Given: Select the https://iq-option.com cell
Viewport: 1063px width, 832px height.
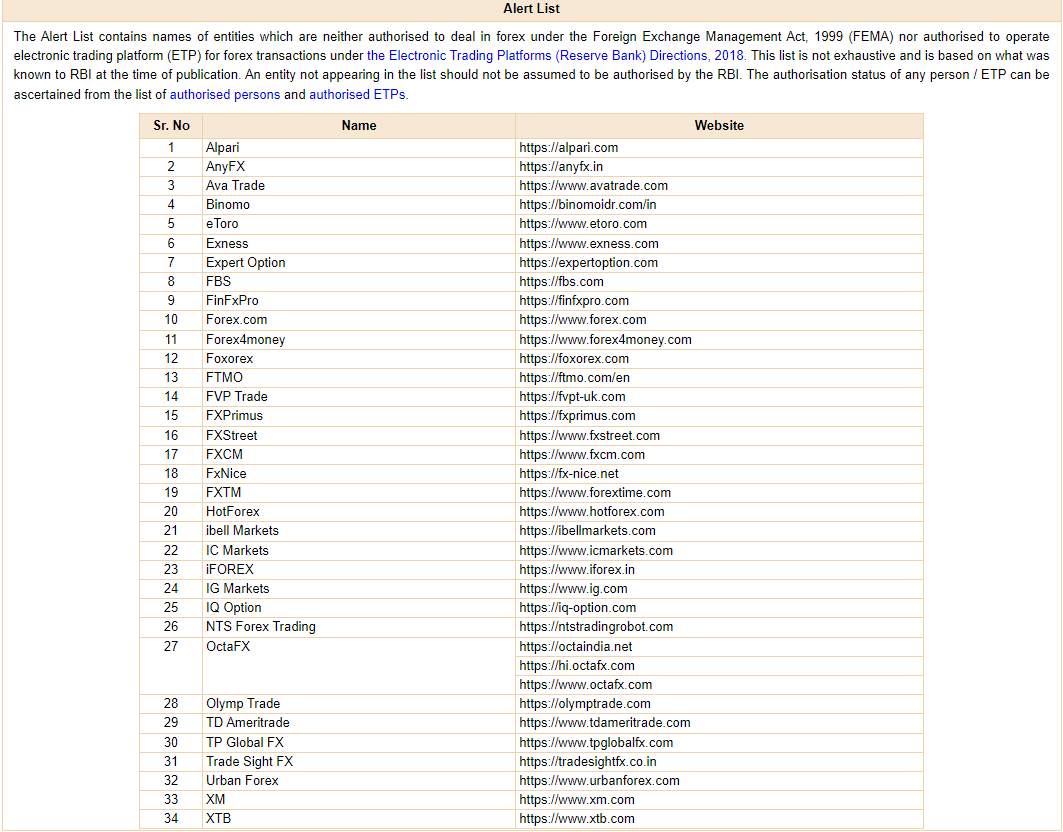Looking at the screenshot, I should (719, 608).
